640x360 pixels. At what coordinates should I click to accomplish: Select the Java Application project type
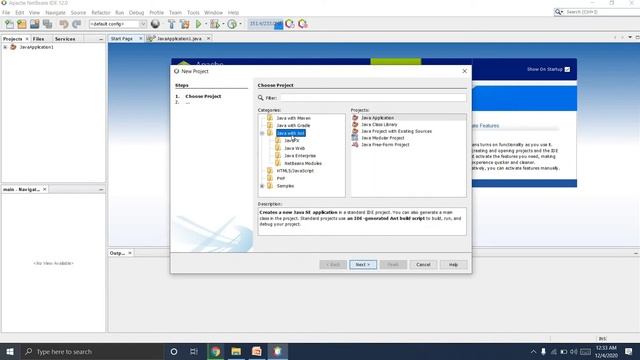click(x=377, y=118)
